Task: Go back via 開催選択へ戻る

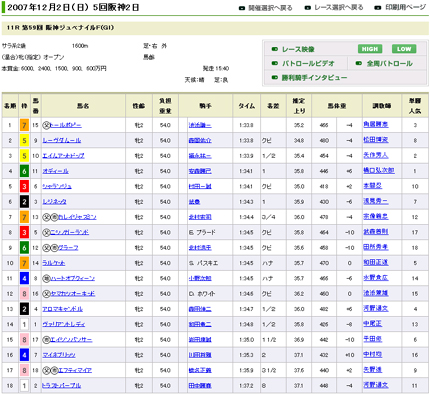Action: click(x=270, y=8)
